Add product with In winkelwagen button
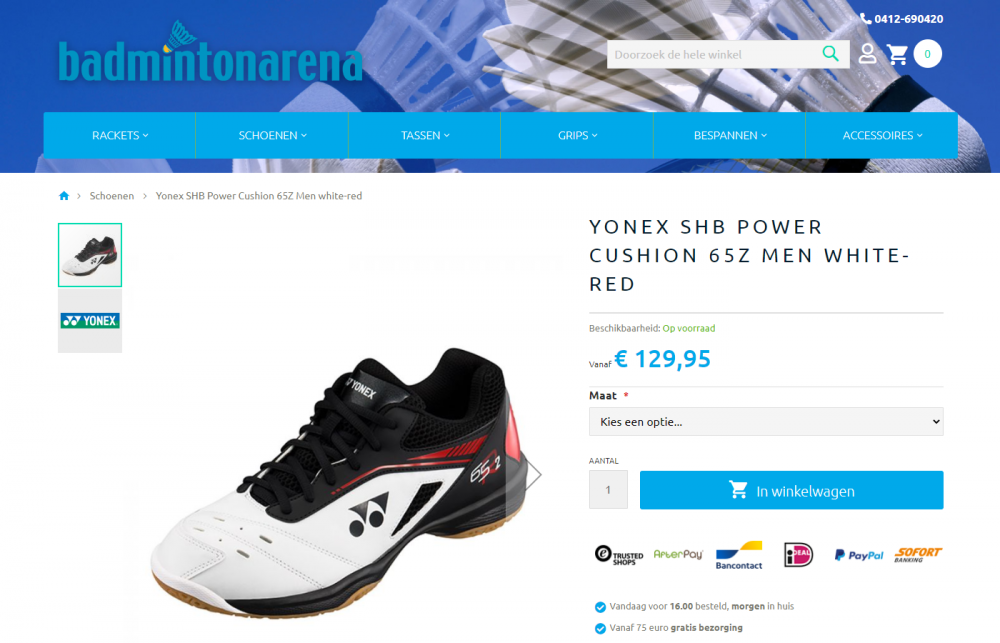This screenshot has height=643, width=1000. 791,490
